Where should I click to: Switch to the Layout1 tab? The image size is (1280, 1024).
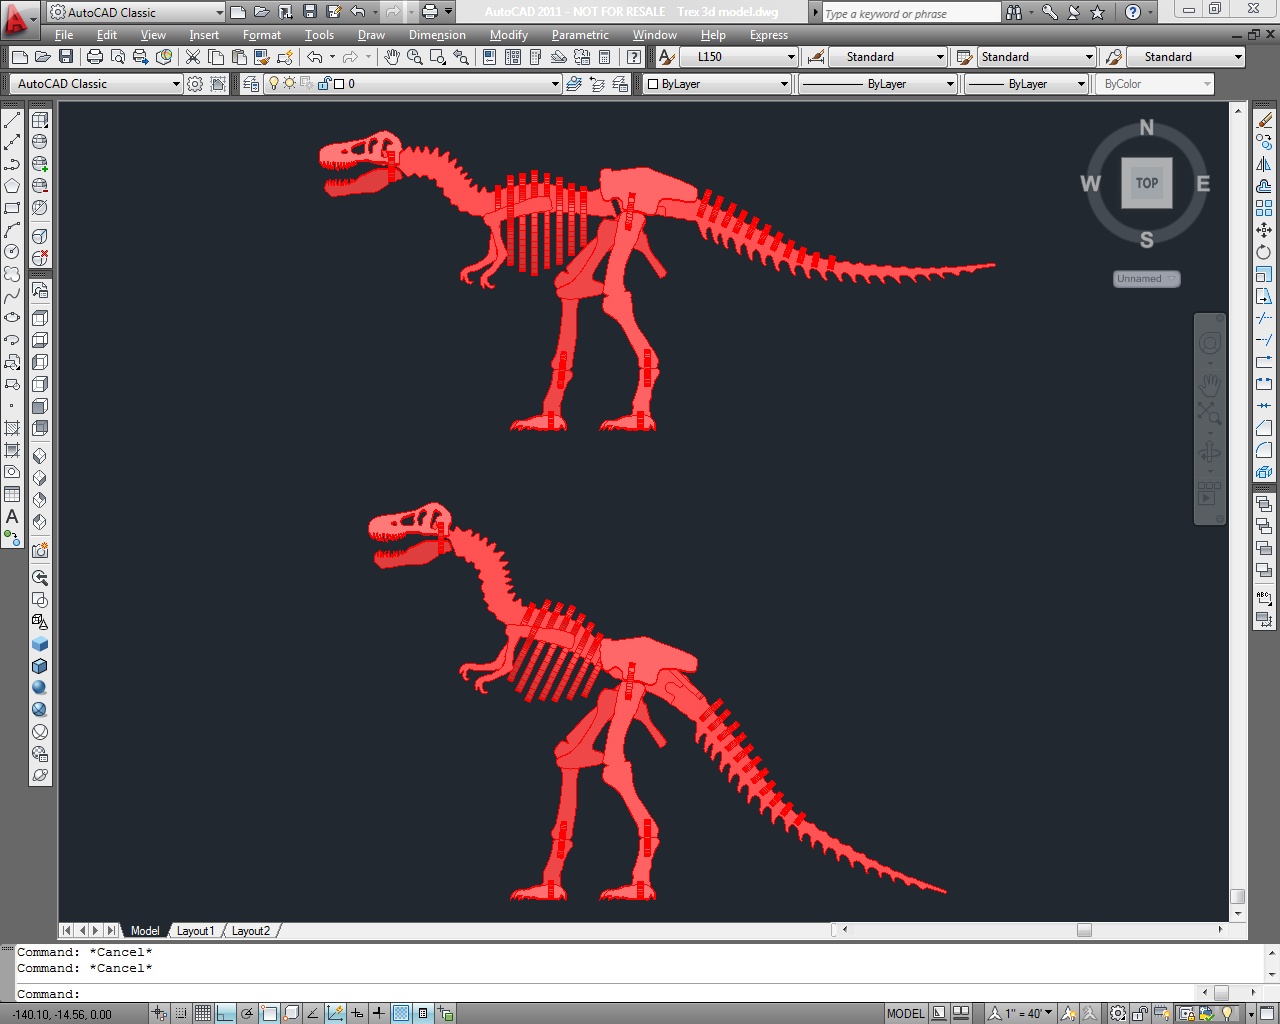point(195,931)
